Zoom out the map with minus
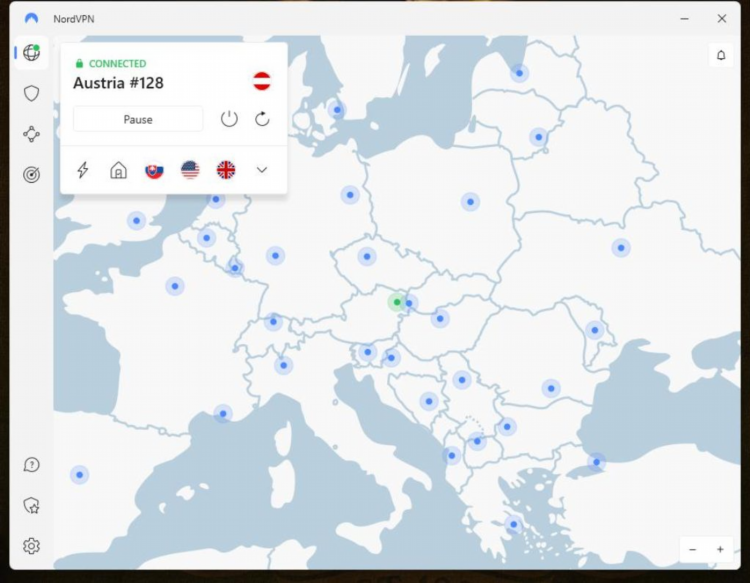This screenshot has width=750, height=583. pyautogui.click(x=692, y=550)
